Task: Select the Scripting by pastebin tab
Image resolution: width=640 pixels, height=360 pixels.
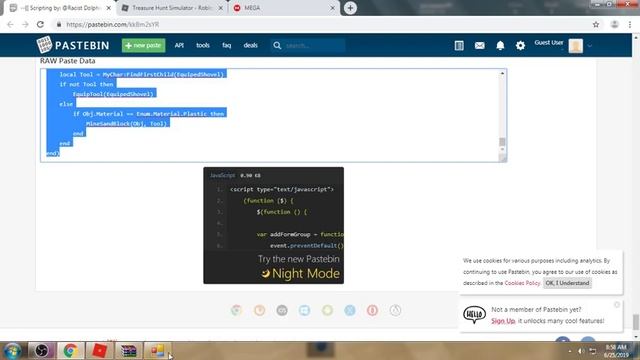Action: [59, 8]
